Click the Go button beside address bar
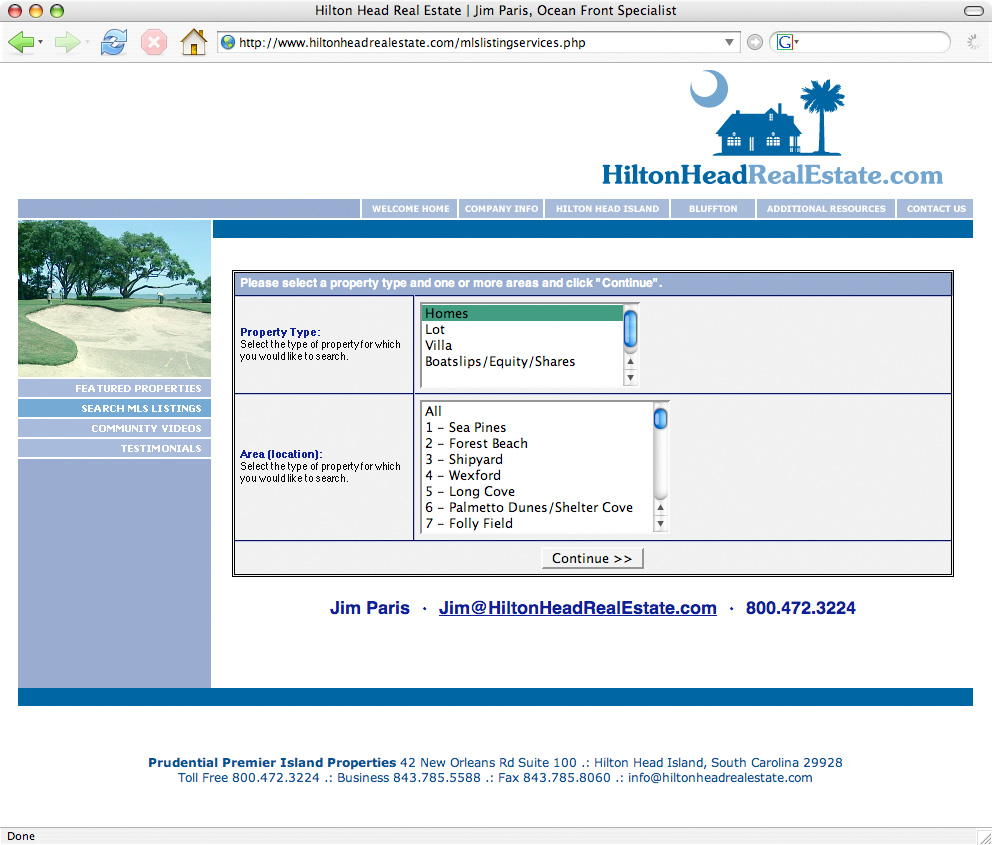 coord(754,42)
